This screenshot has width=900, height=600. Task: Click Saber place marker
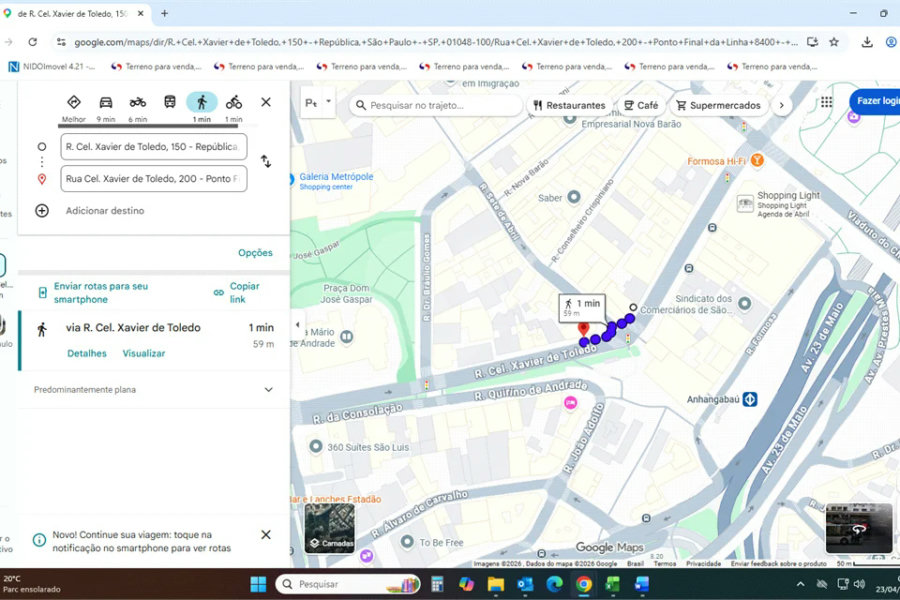point(574,198)
